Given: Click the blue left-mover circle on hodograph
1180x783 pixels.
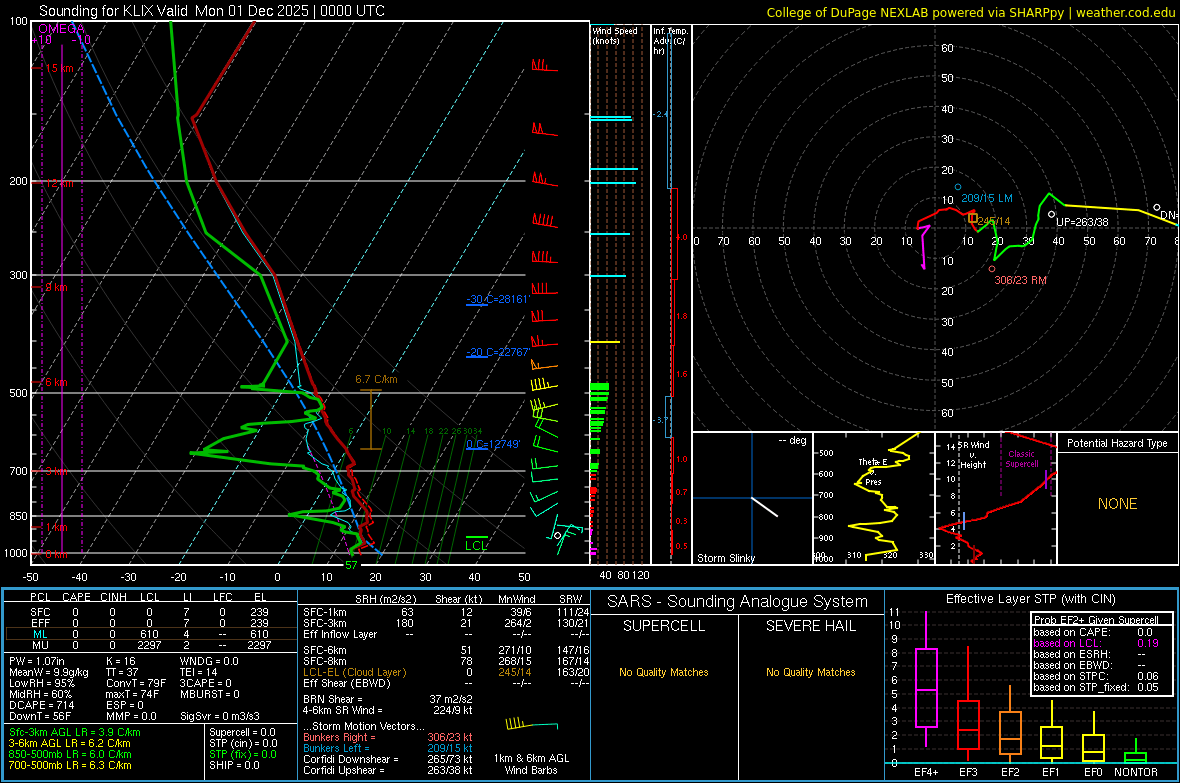Looking at the screenshot, I should [x=958, y=187].
